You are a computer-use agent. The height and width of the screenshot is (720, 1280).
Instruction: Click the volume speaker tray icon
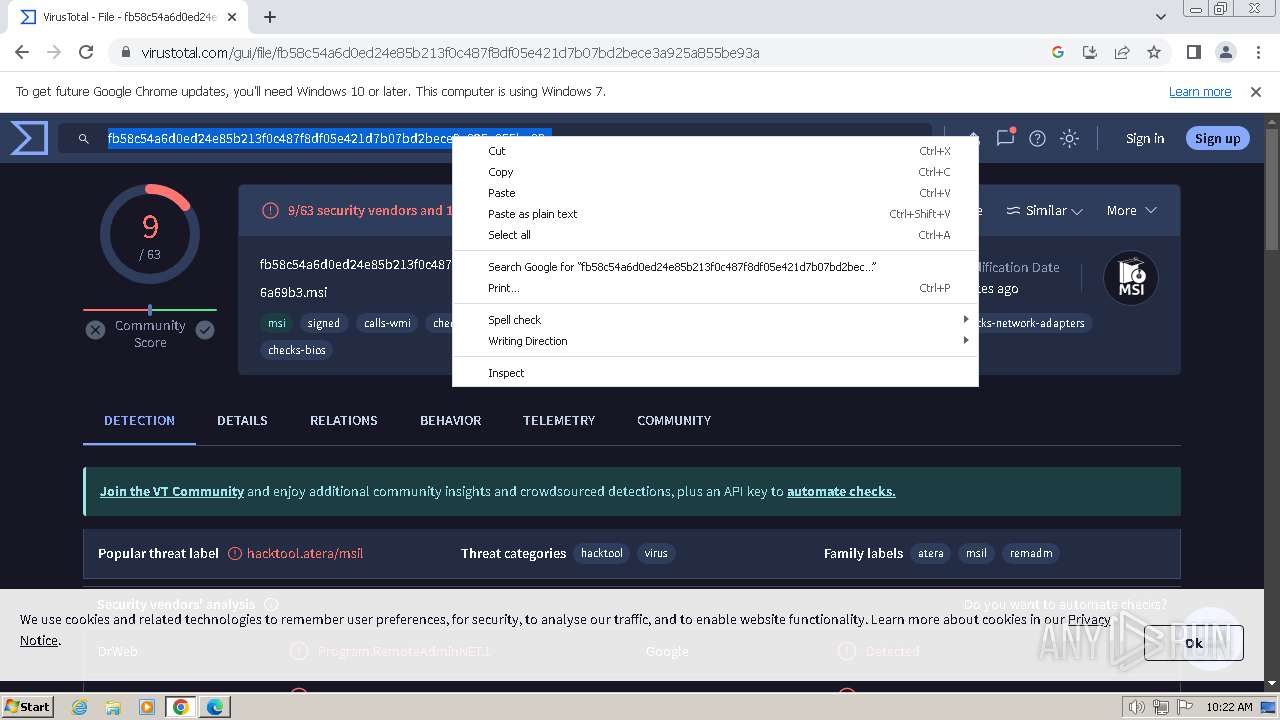point(1137,707)
